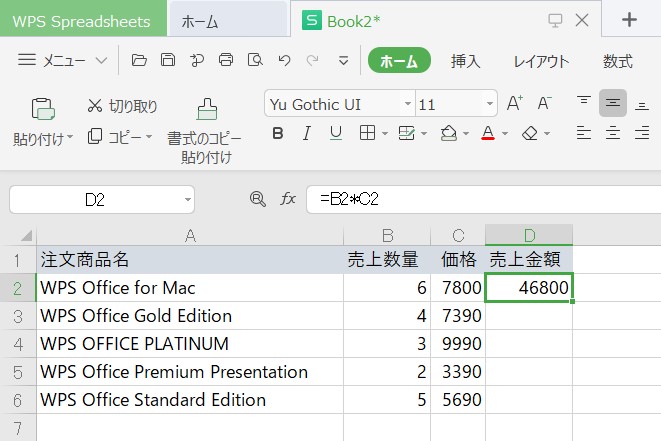Click the borders grid icon
This screenshot has height=441, width=661.
(367, 133)
